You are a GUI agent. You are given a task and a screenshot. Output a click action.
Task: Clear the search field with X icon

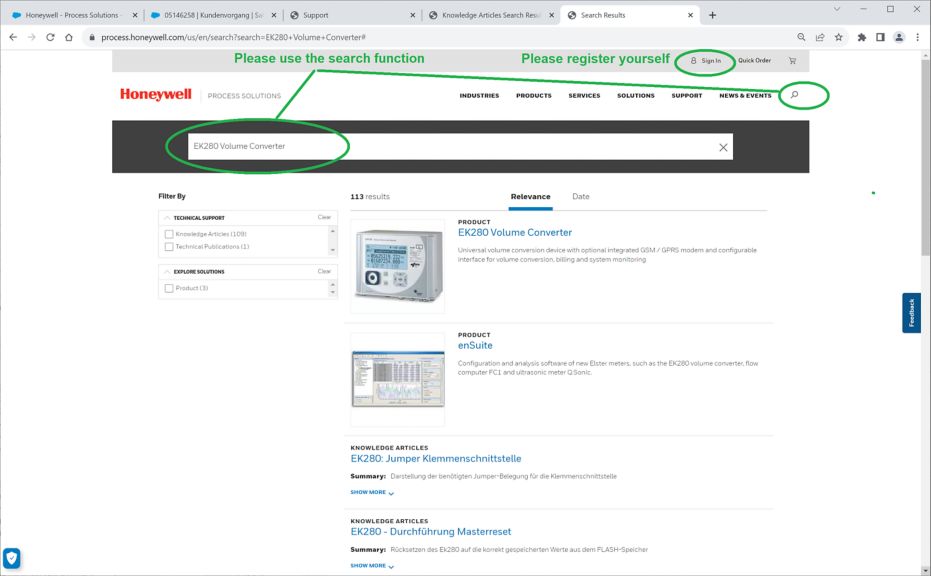pos(723,147)
